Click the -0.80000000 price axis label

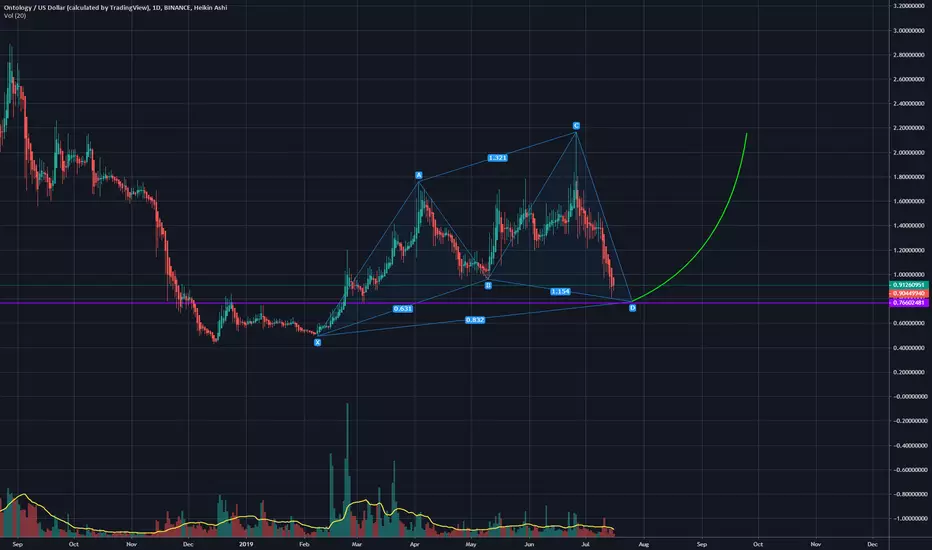(x=909, y=494)
